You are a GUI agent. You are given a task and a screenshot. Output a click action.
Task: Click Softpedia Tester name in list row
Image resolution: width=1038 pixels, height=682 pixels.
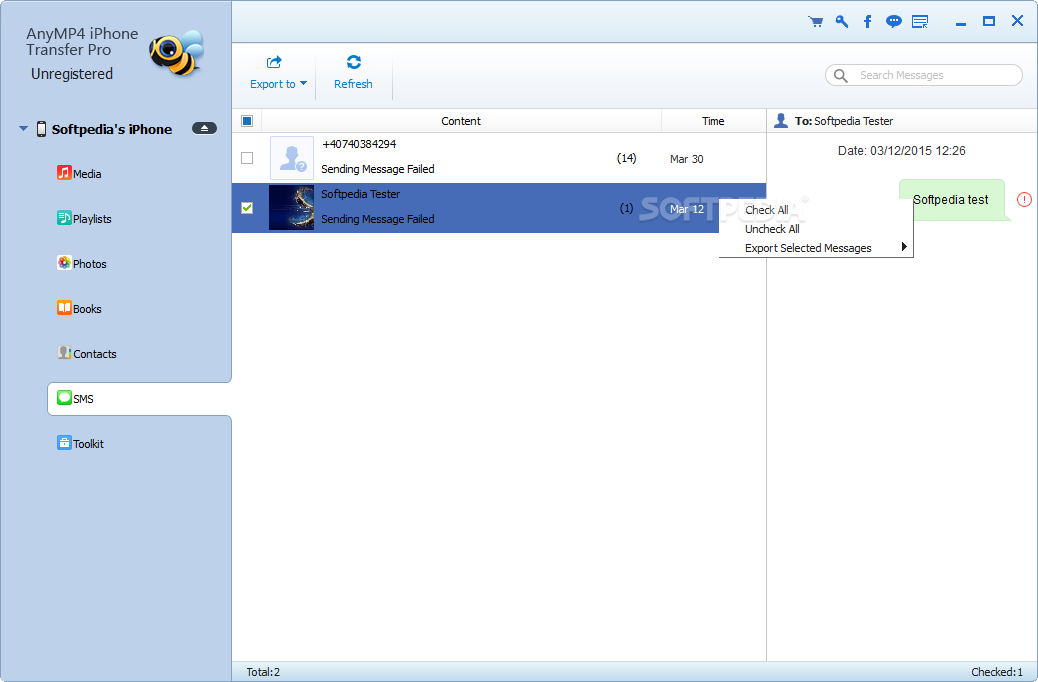(x=360, y=194)
